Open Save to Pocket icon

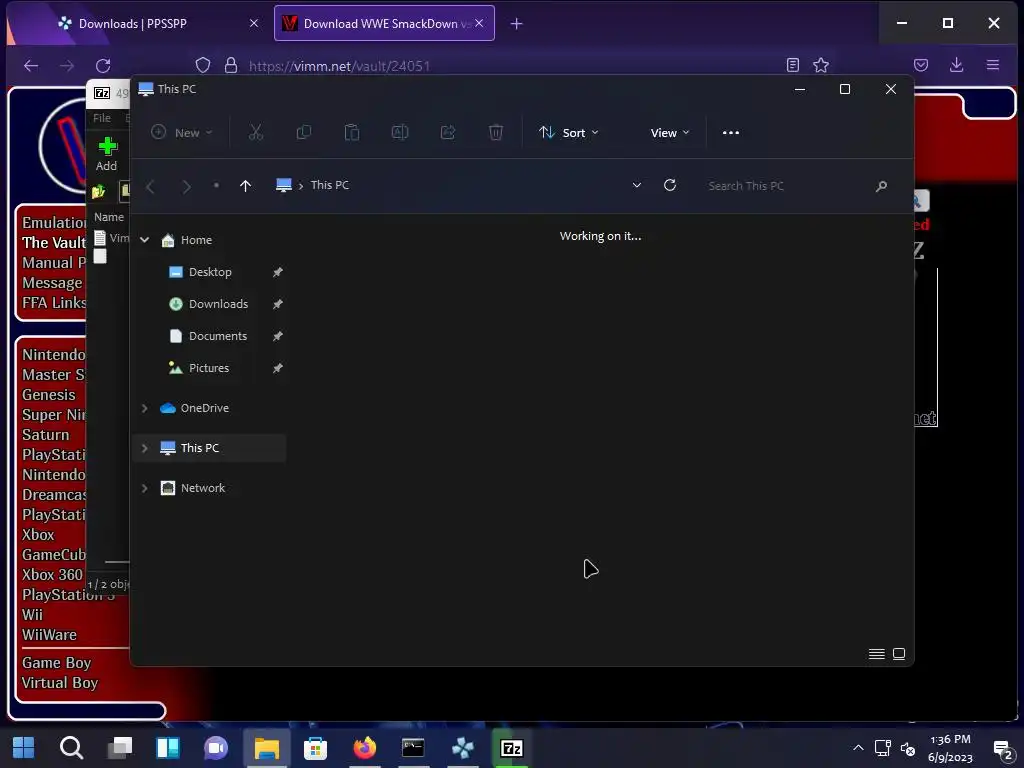click(921, 65)
